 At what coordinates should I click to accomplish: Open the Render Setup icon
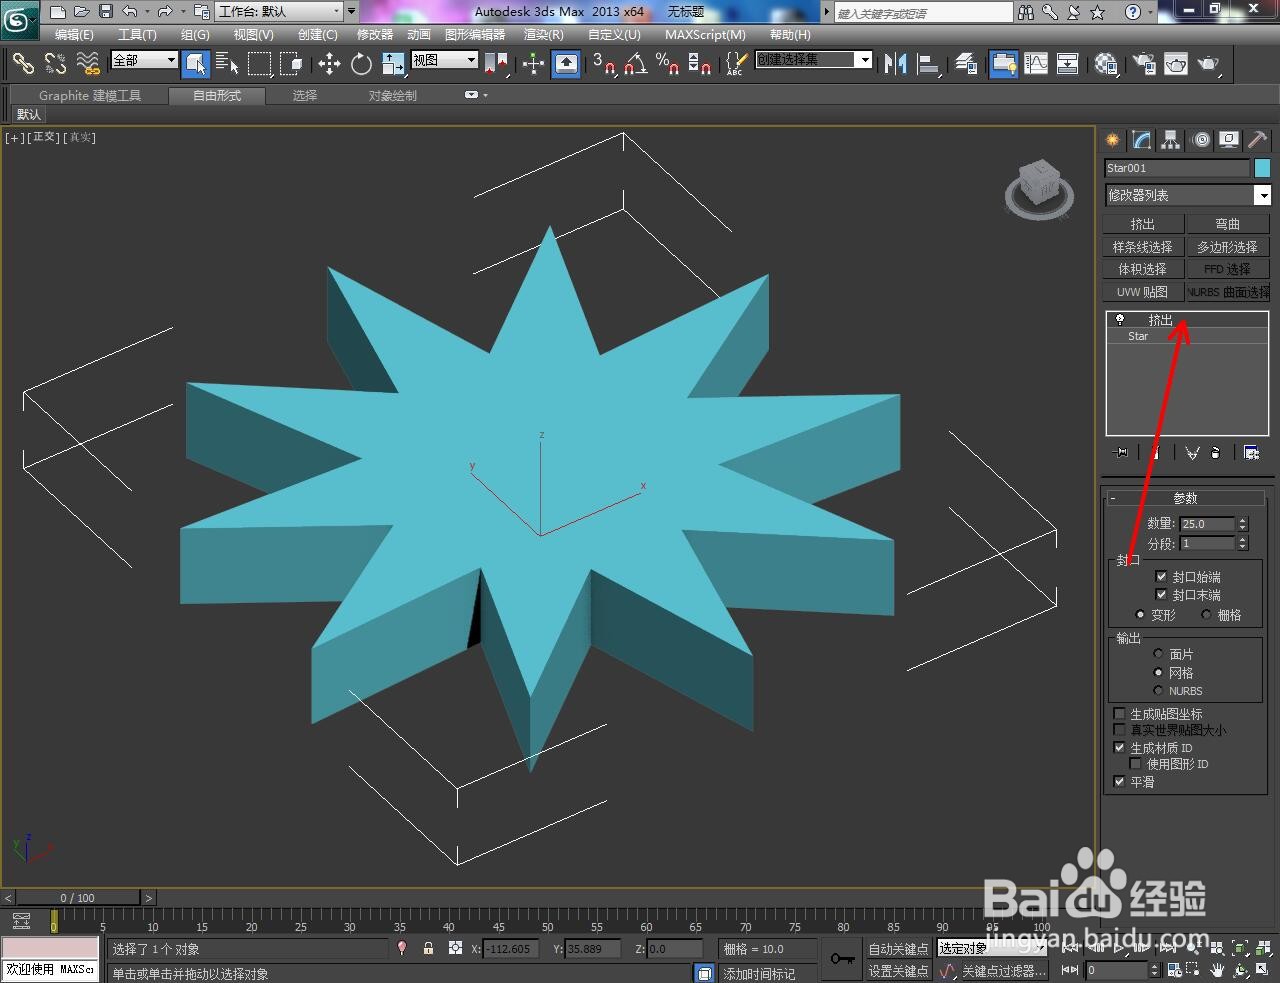(x=1143, y=64)
